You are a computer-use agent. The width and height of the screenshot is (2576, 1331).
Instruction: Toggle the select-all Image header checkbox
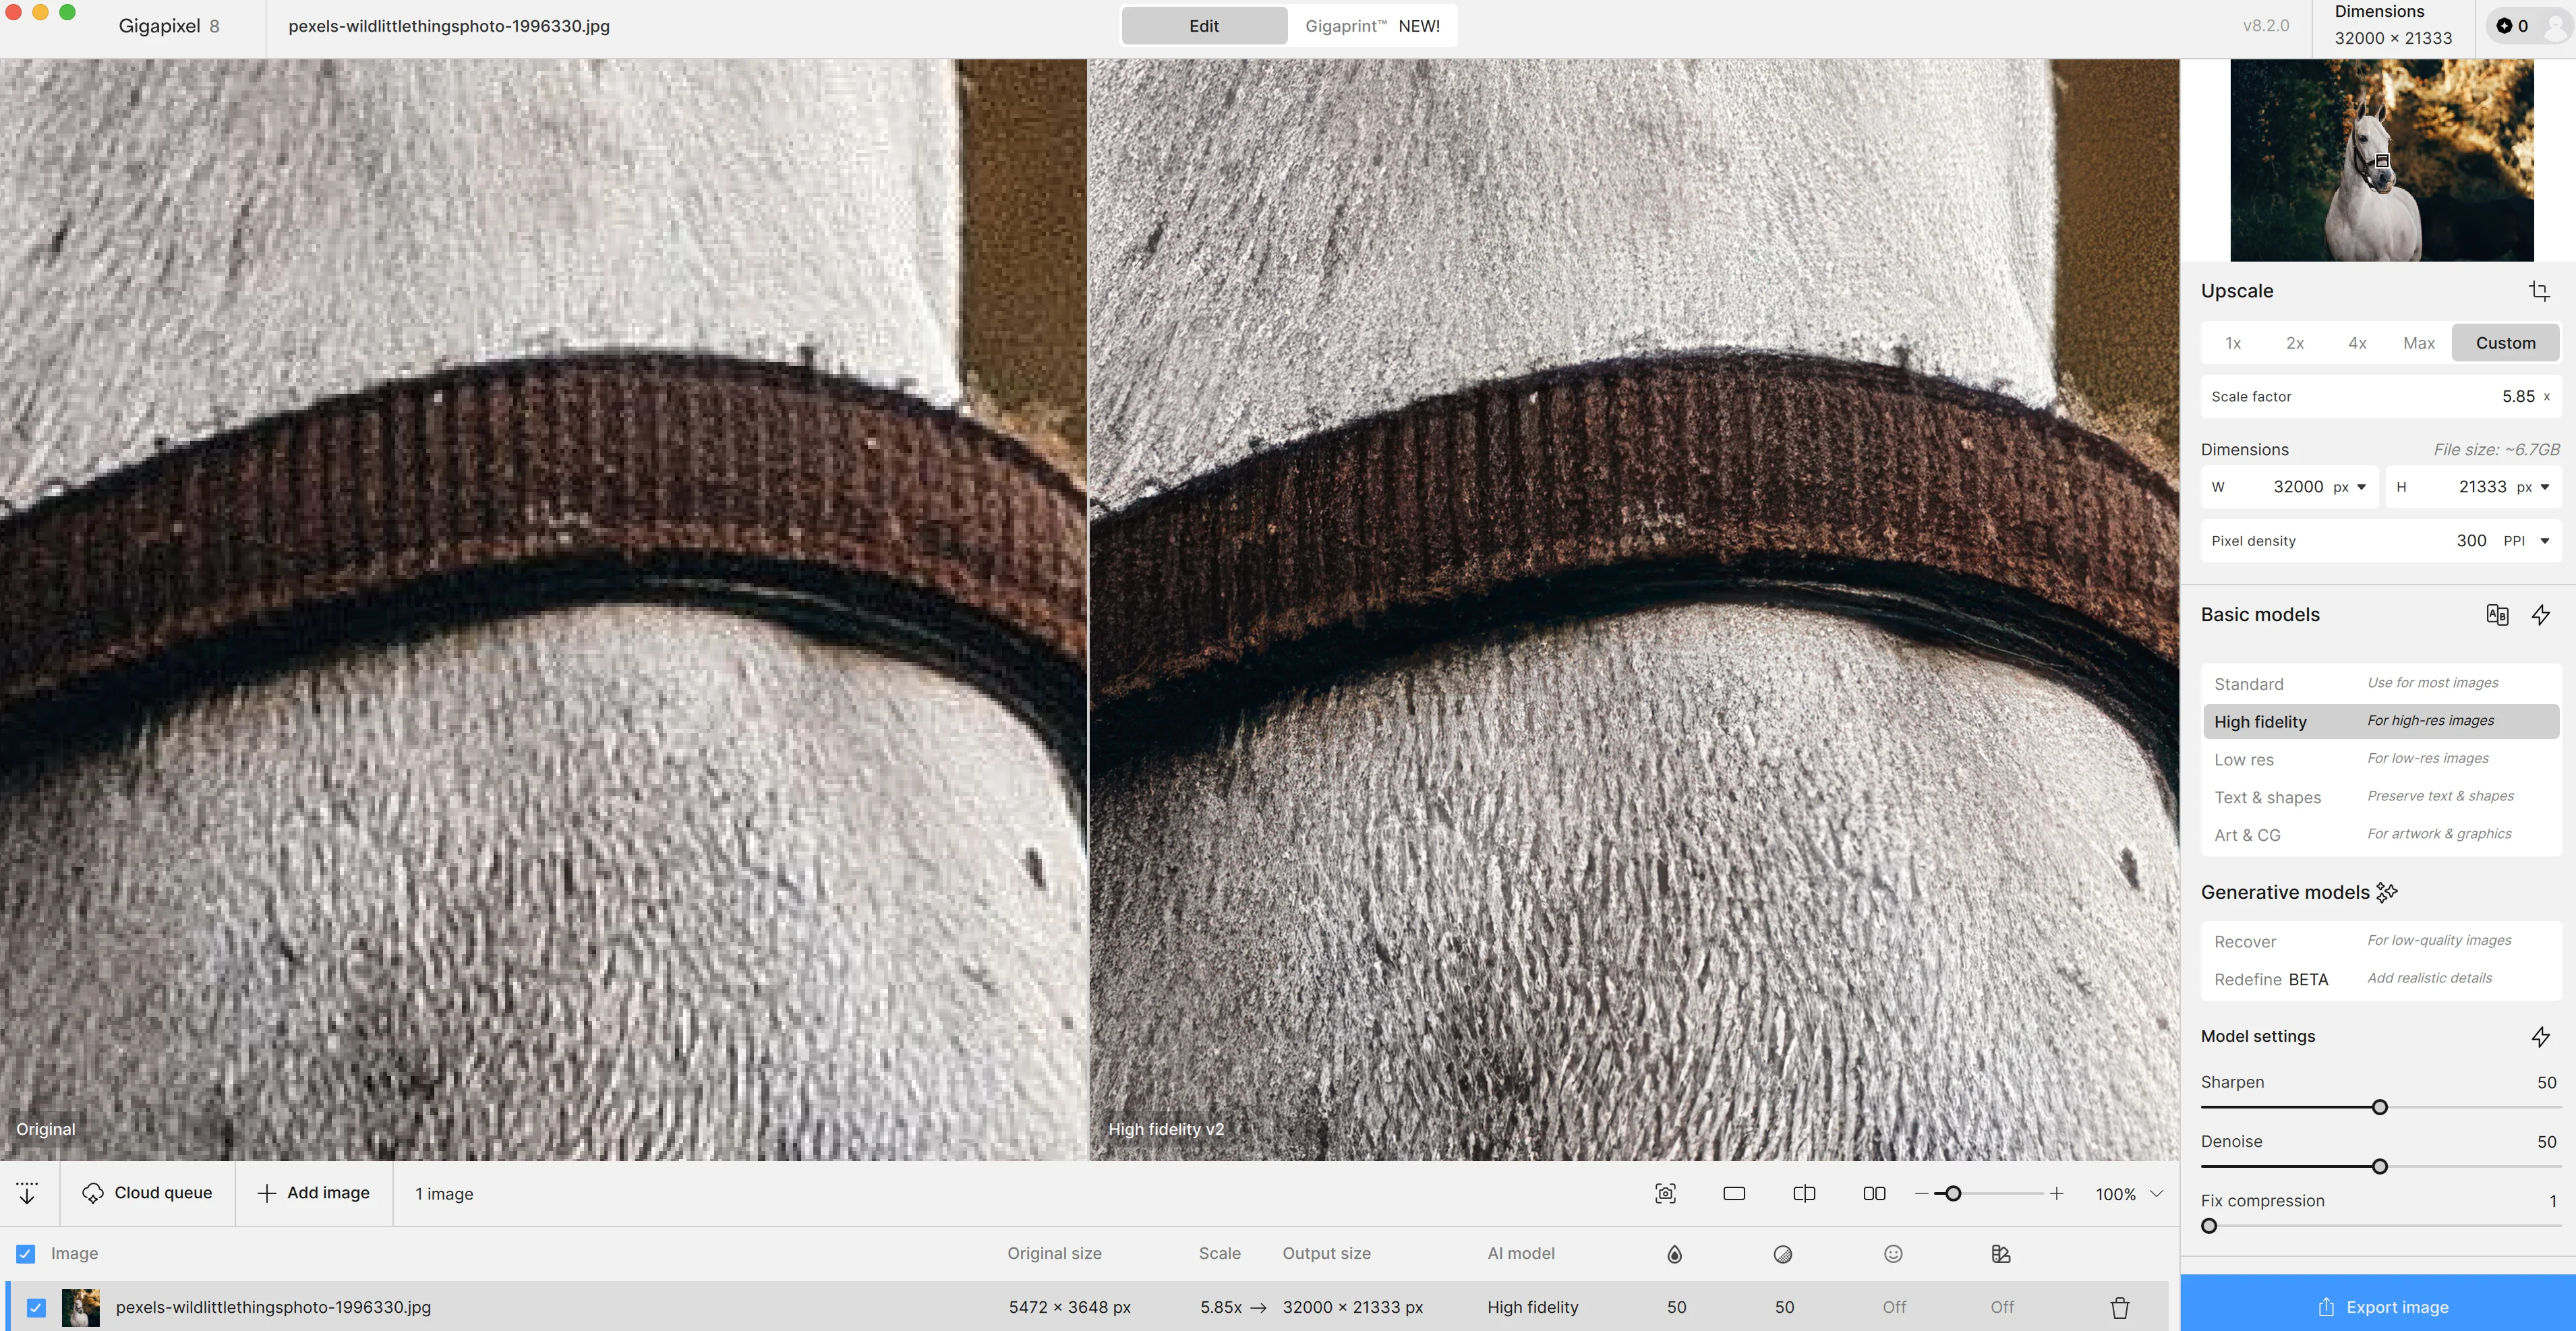click(x=26, y=1253)
